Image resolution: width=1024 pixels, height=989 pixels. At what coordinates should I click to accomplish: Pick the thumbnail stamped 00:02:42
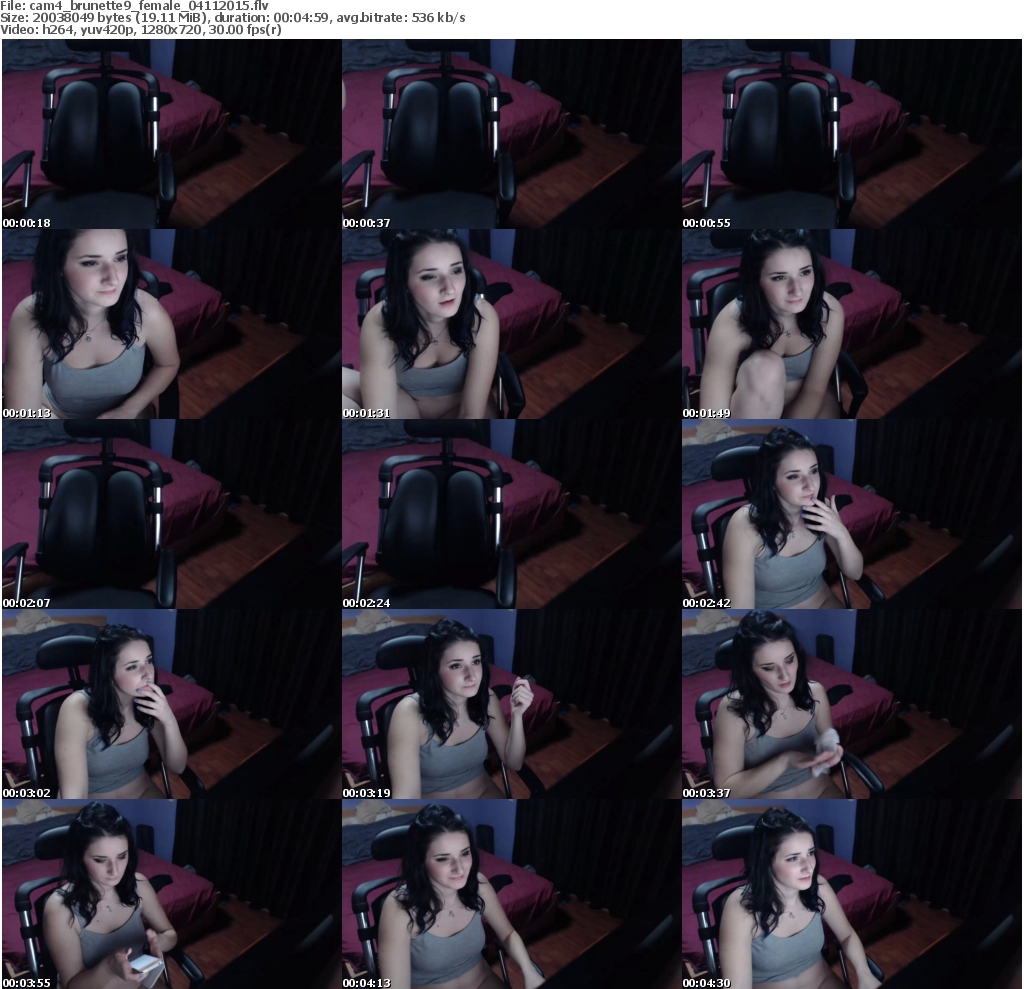852,514
